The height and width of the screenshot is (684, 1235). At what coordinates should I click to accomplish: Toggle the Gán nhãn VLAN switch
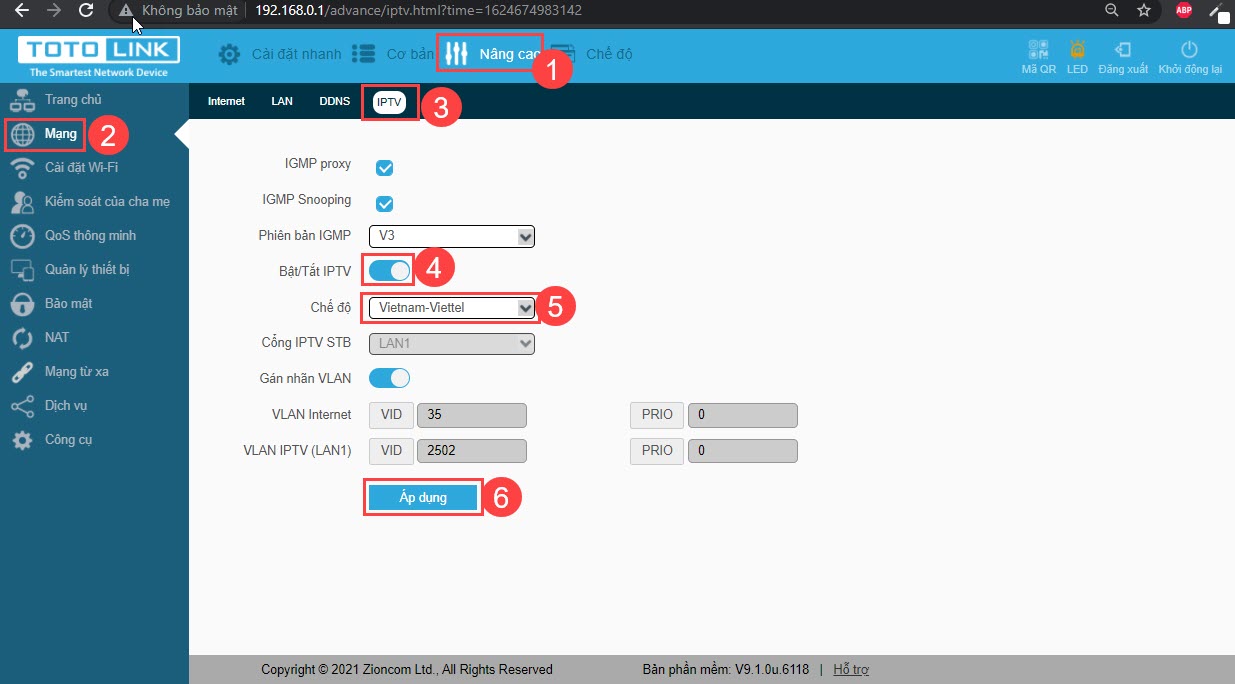(390, 378)
